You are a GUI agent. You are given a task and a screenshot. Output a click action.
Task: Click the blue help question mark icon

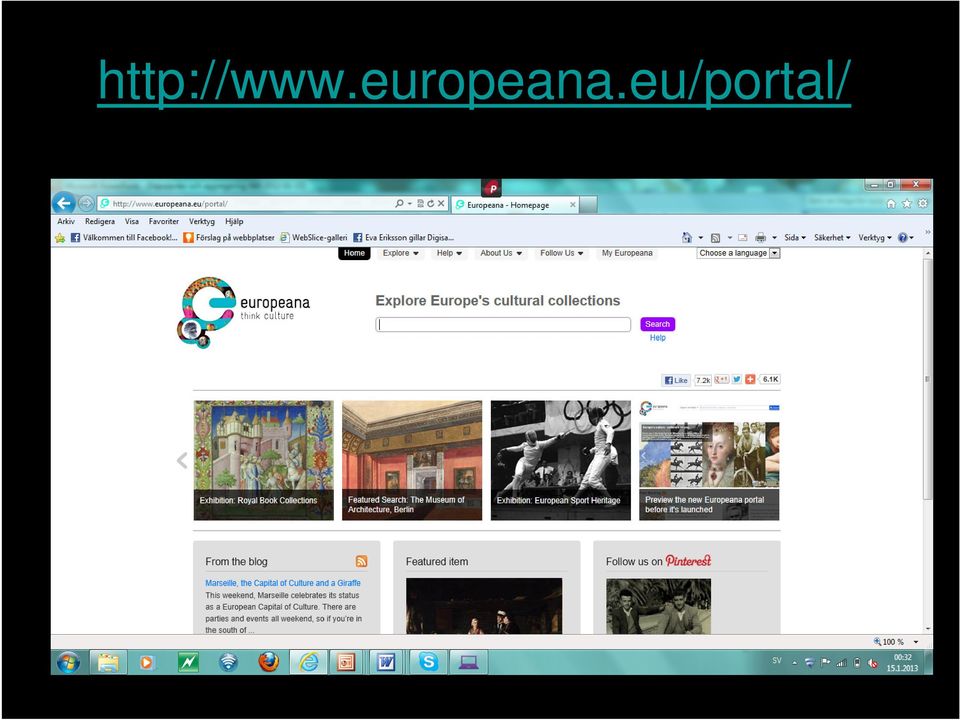tap(902, 238)
